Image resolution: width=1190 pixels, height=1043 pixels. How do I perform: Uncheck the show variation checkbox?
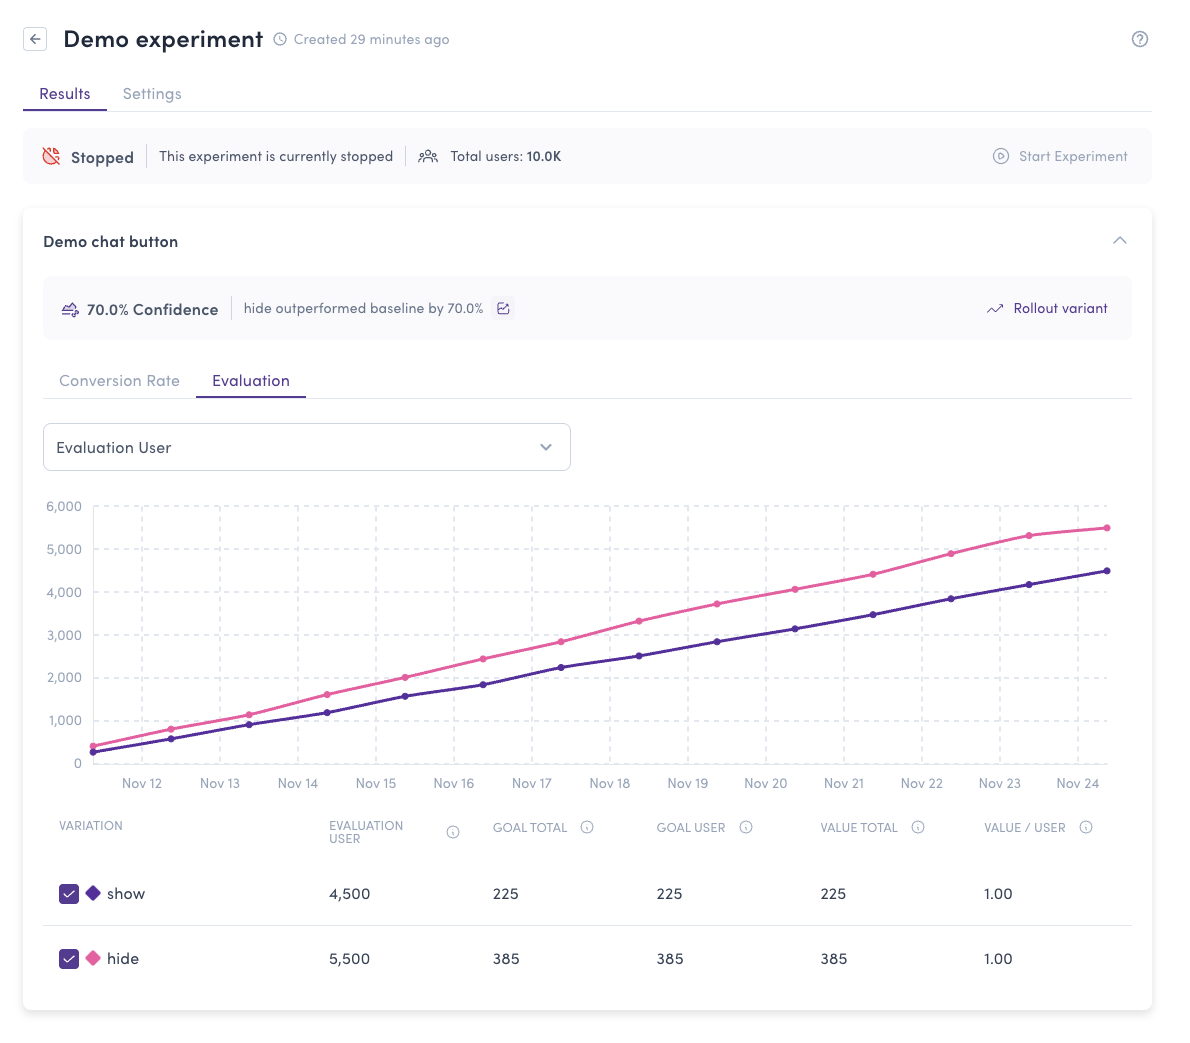coord(68,893)
